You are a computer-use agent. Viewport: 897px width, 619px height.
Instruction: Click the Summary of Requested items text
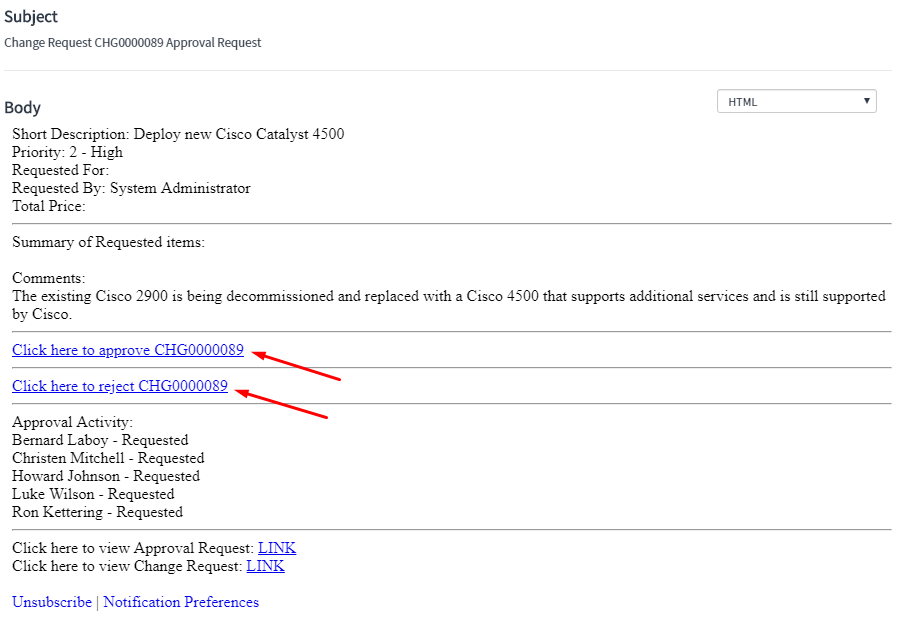click(108, 242)
